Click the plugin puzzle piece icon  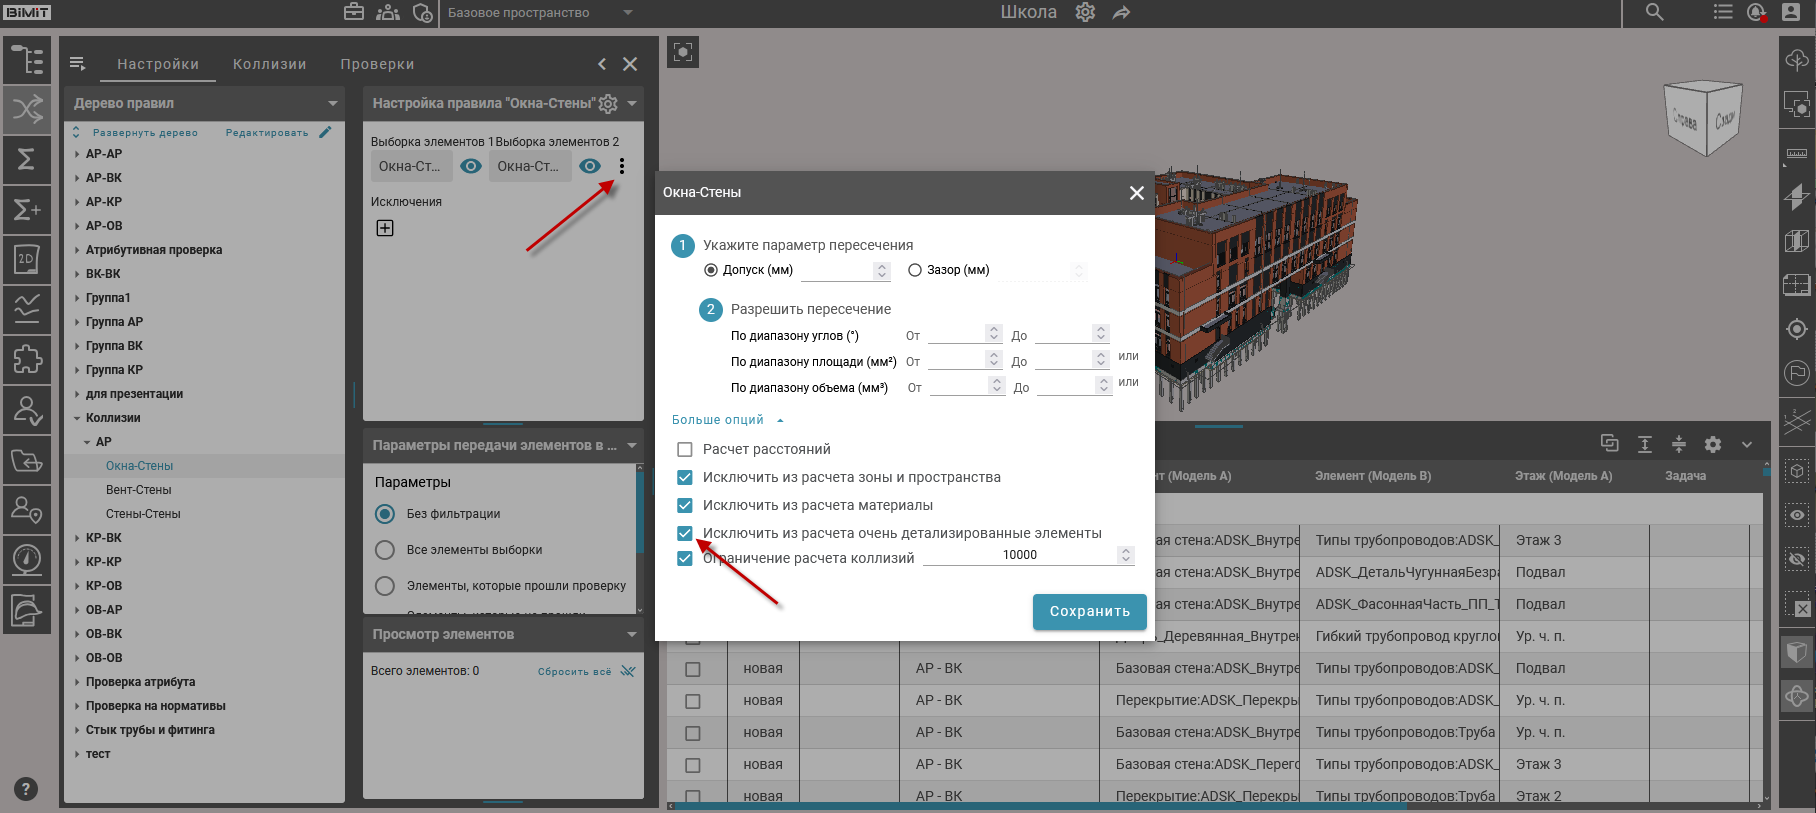27,359
